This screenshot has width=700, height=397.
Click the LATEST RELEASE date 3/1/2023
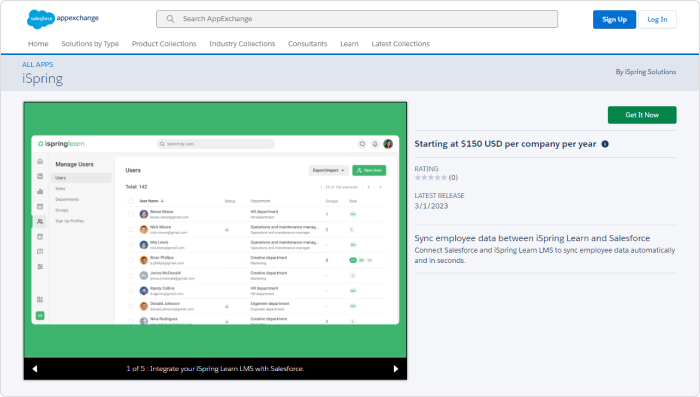click(x=431, y=206)
